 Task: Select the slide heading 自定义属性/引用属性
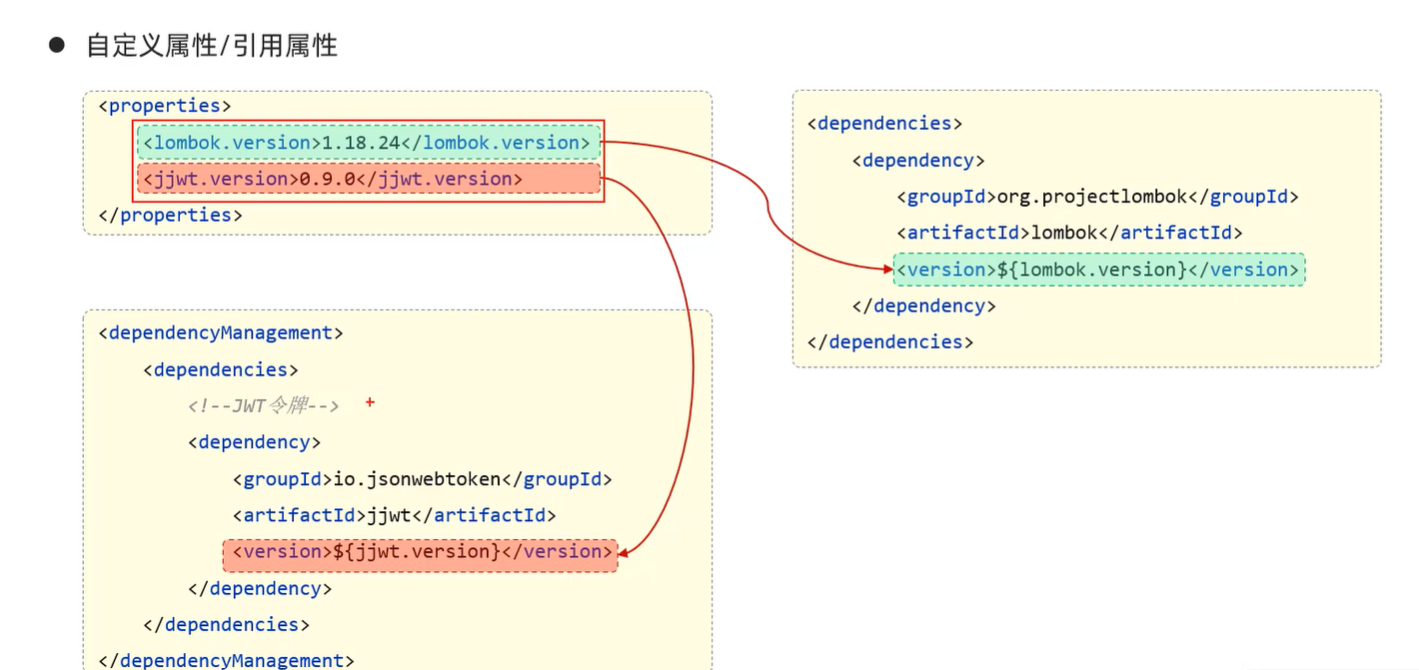tap(212, 46)
